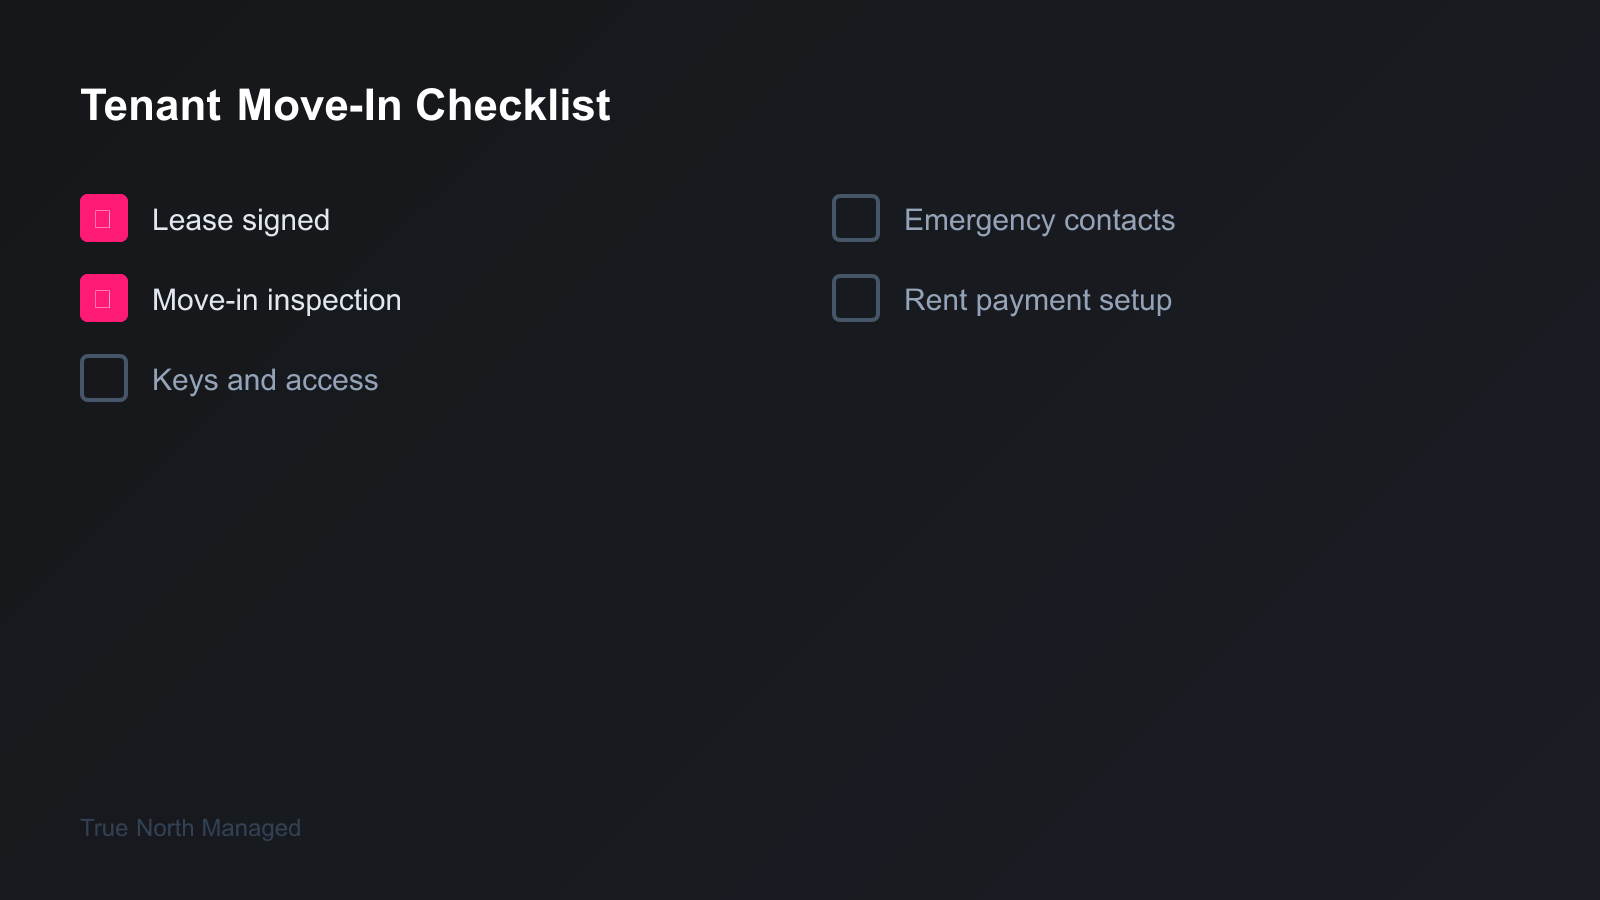Click the Tenant Move-In Checklist title
This screenshot has width=1600, height=900.
coord(346,105)
